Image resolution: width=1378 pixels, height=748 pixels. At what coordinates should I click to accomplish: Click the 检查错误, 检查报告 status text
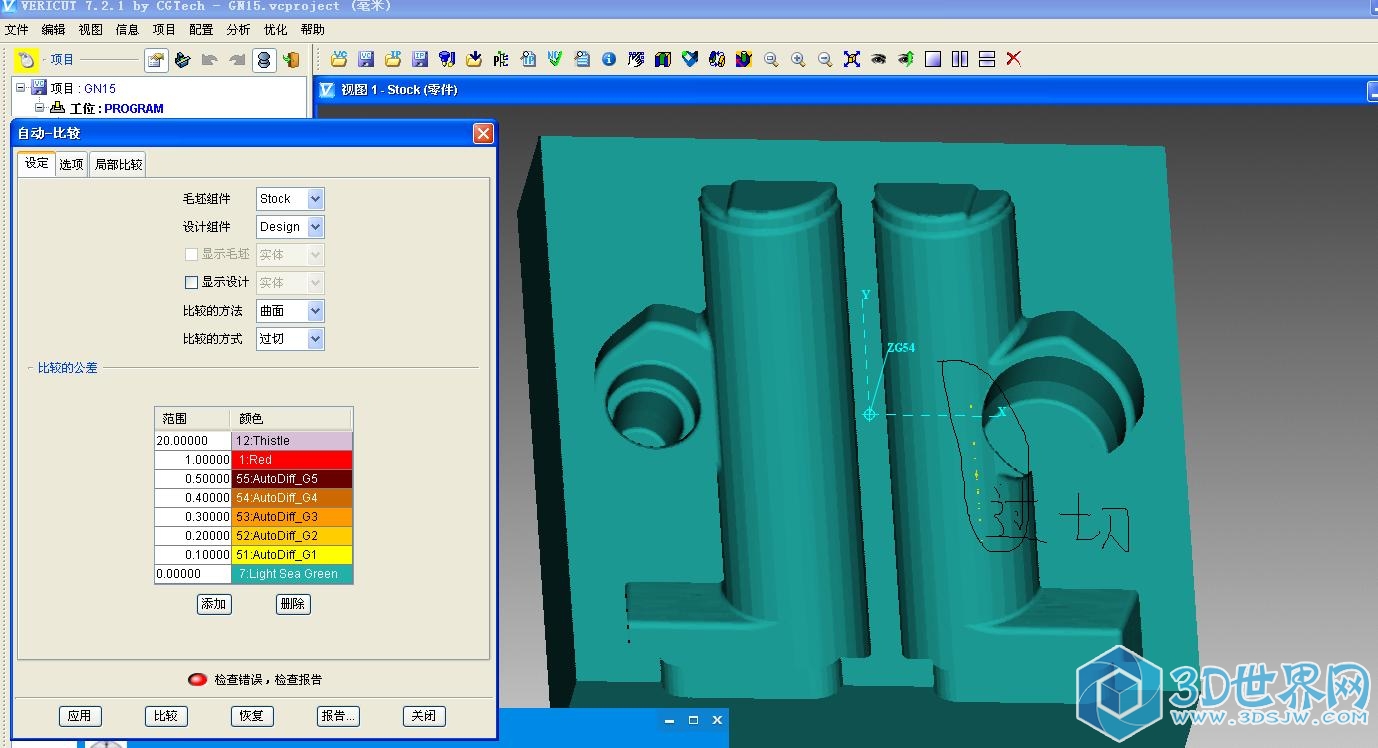(268, 680)
